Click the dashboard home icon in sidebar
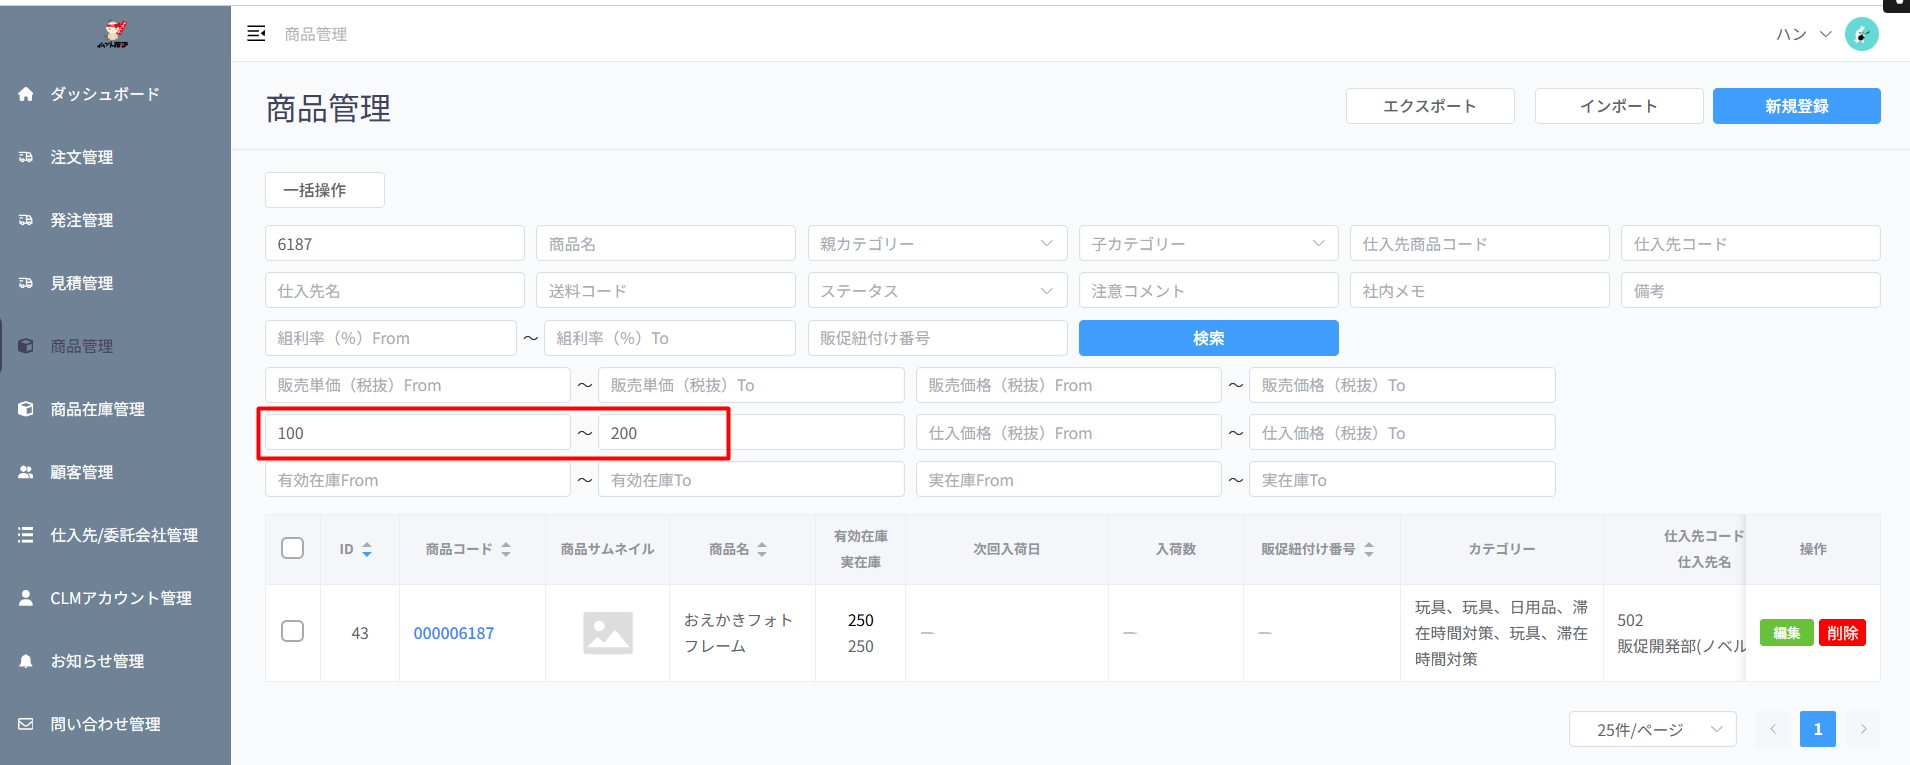Image resolution: width=1910 pixels, height=765 pixels. (26, 94)
